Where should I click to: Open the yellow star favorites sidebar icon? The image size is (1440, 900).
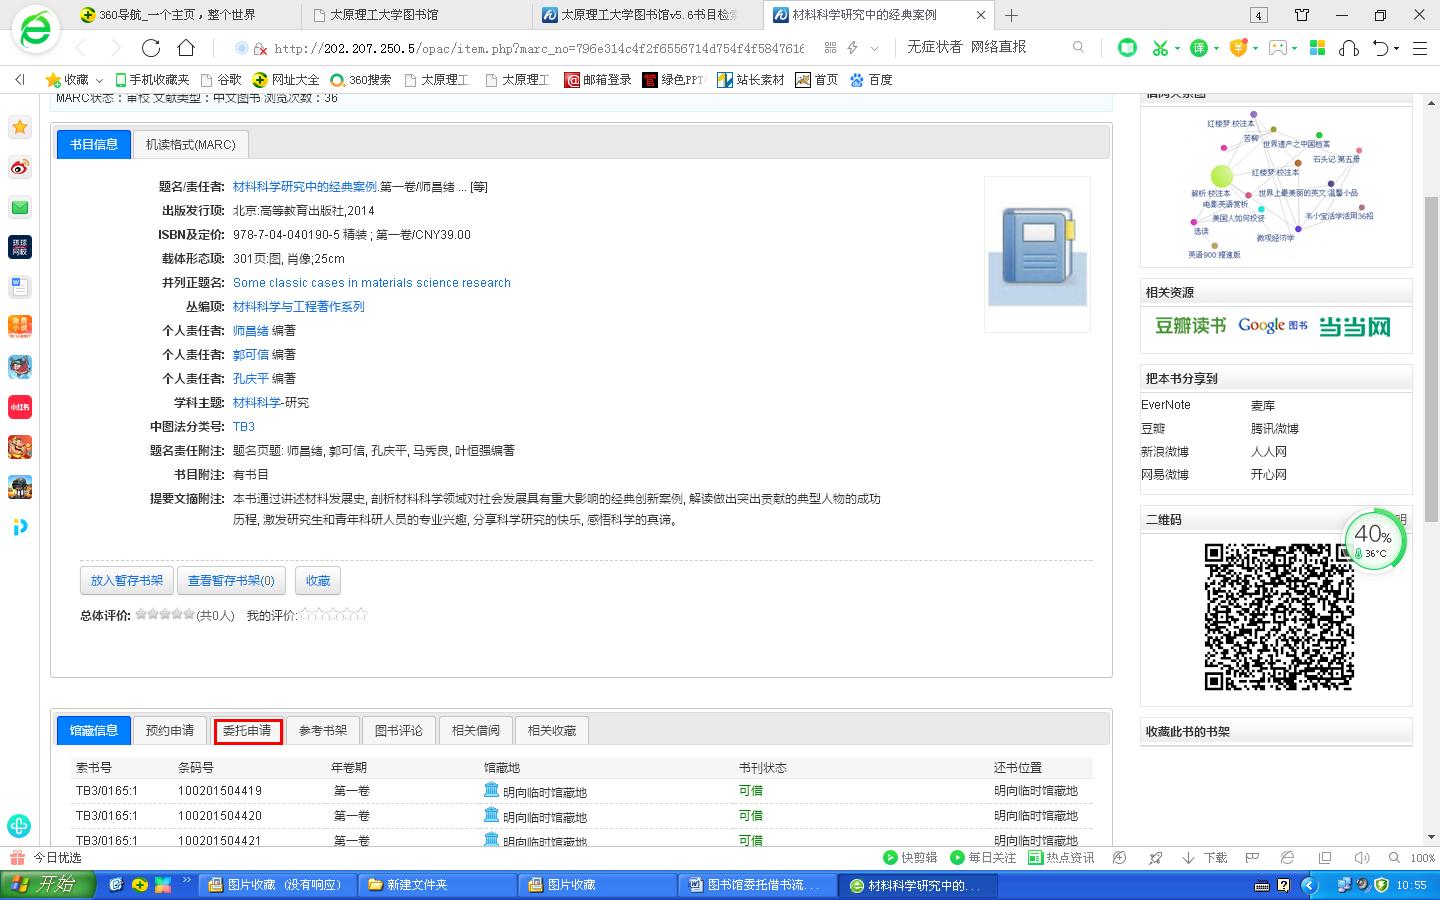pyautogui.click(x=20, y=127)
